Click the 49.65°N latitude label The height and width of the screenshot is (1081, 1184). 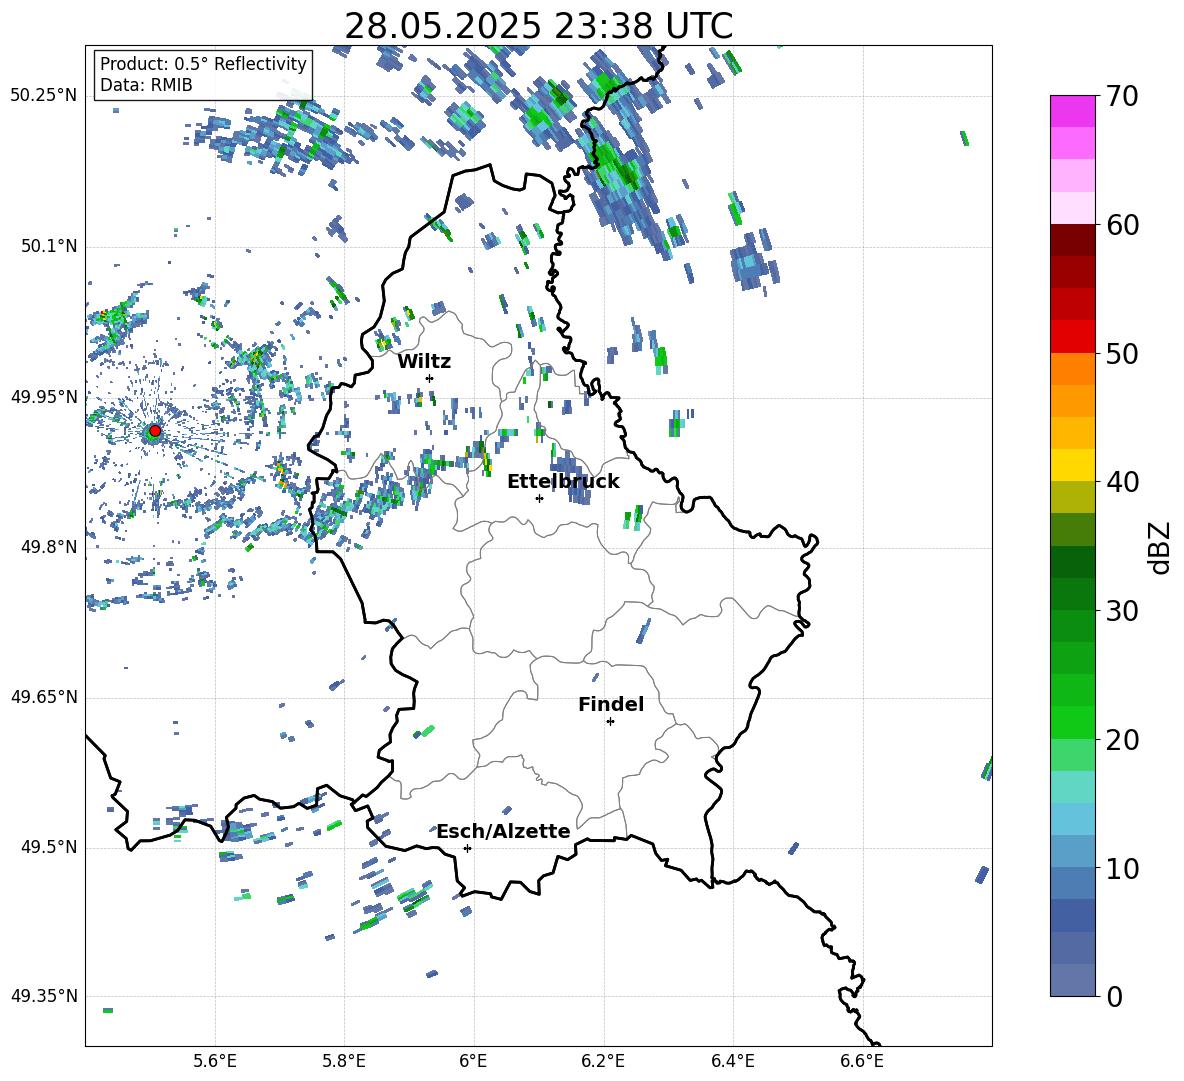point(44,697)
